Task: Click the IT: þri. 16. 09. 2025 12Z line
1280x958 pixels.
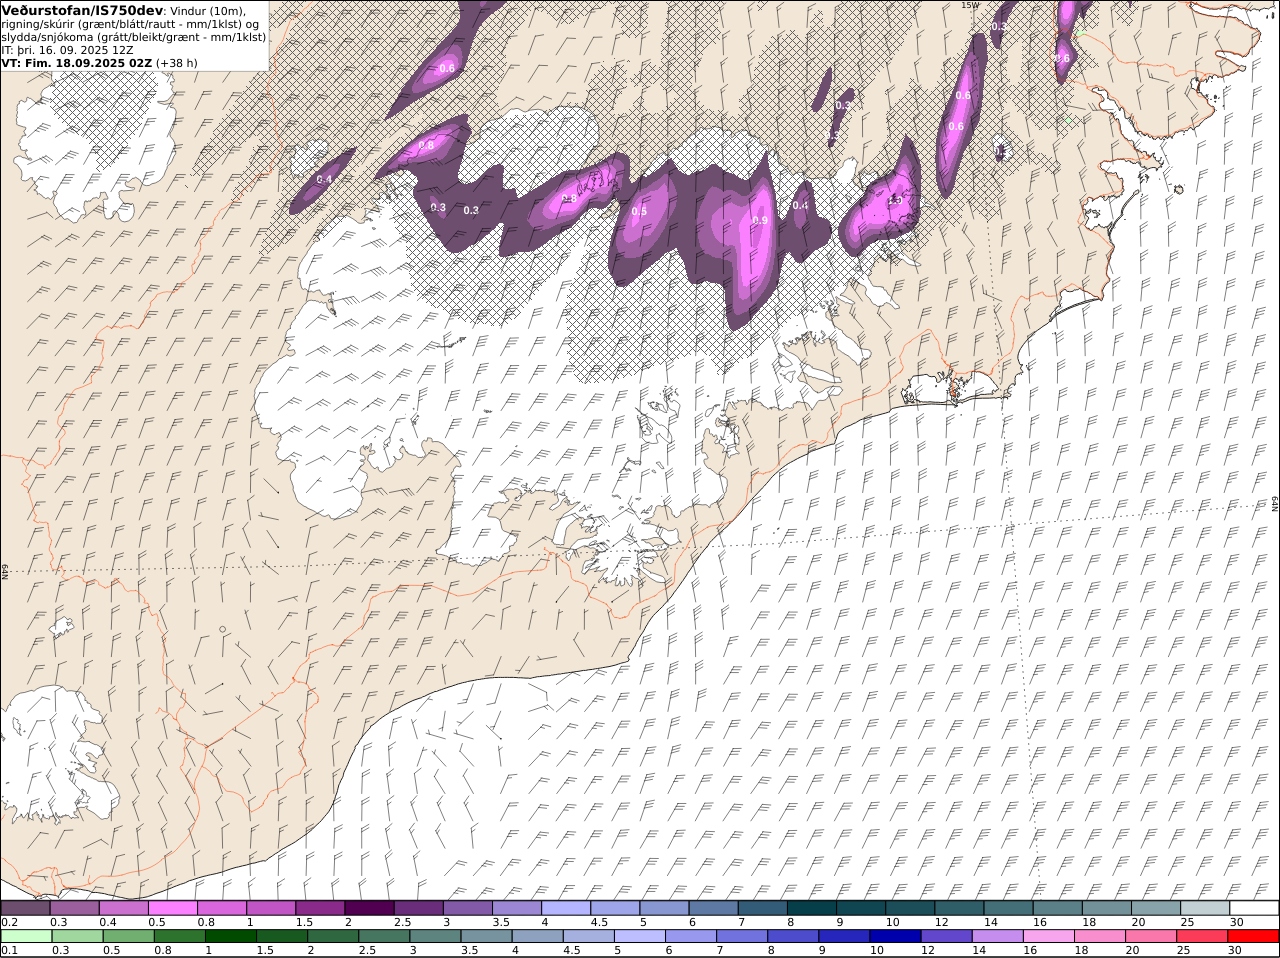Action: [x=68, y=49]
